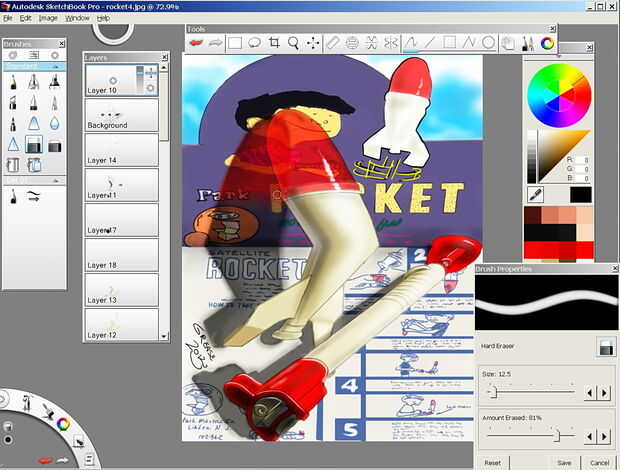620x470 pixels.
Task: Select the Polyline draw style
Action: 469,43
